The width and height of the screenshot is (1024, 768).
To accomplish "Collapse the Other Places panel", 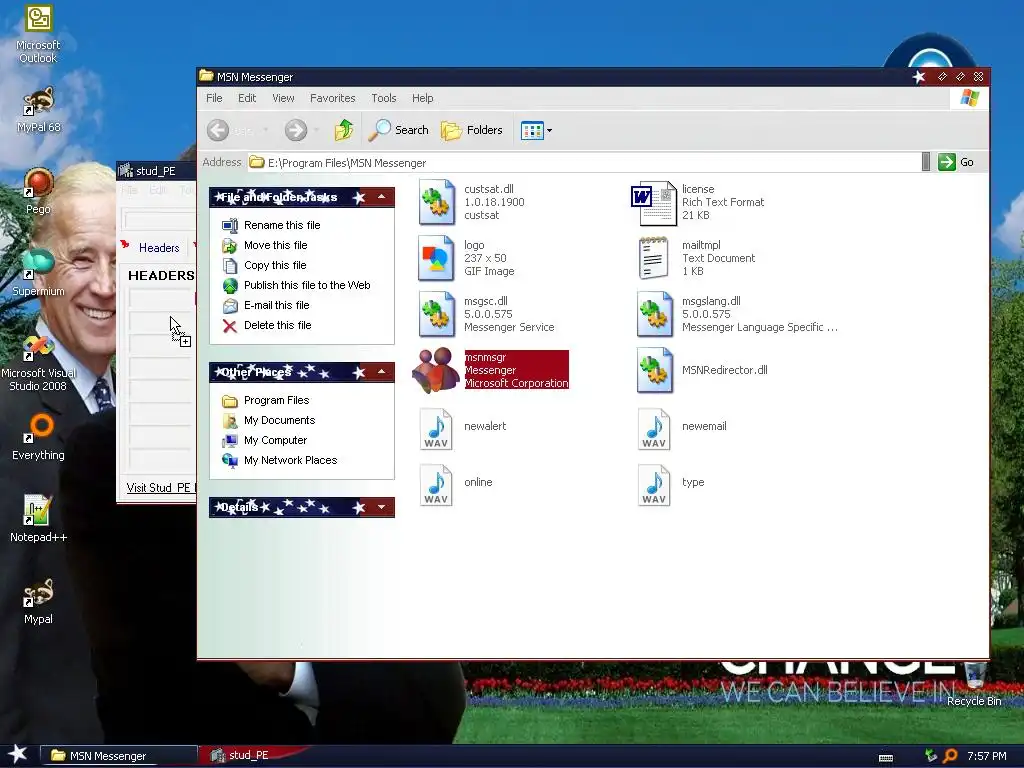I will (x=381, y=372).
